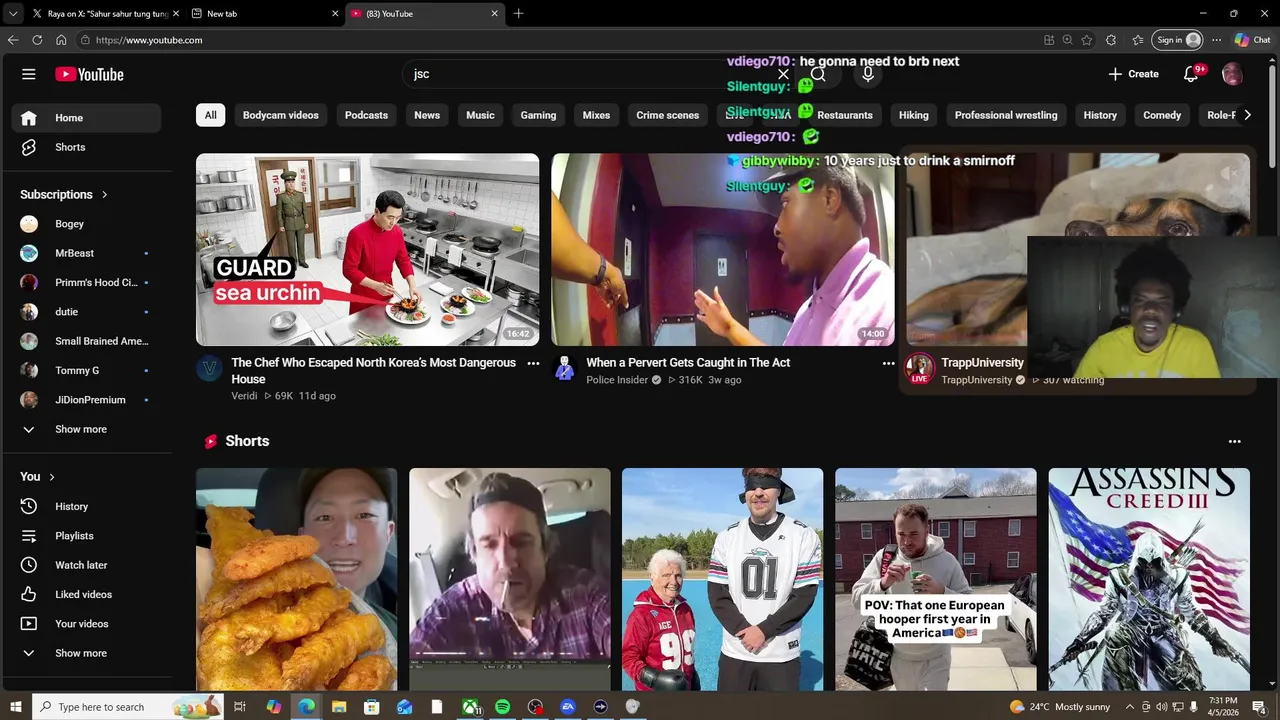Open the North Korea chef video thumbnail
The height and width of the screenshot is (720, 1280).
point(367,249)
